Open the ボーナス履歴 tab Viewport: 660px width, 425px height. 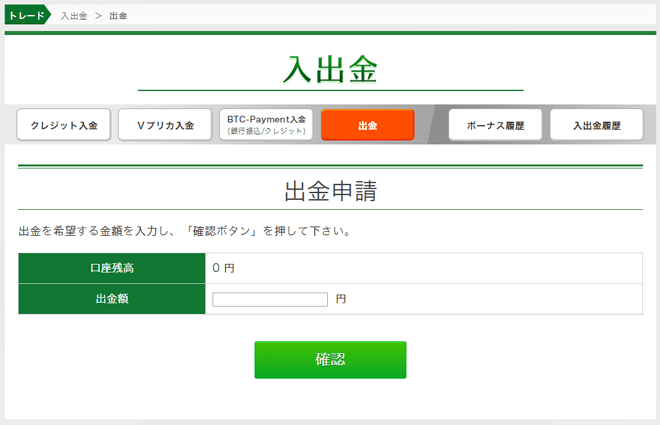tap(495, 125)
